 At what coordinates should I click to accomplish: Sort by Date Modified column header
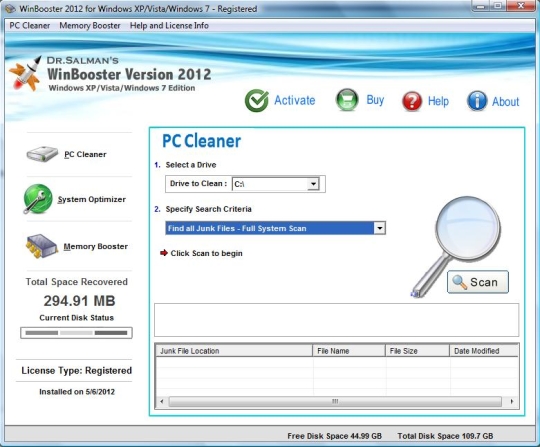484,351
